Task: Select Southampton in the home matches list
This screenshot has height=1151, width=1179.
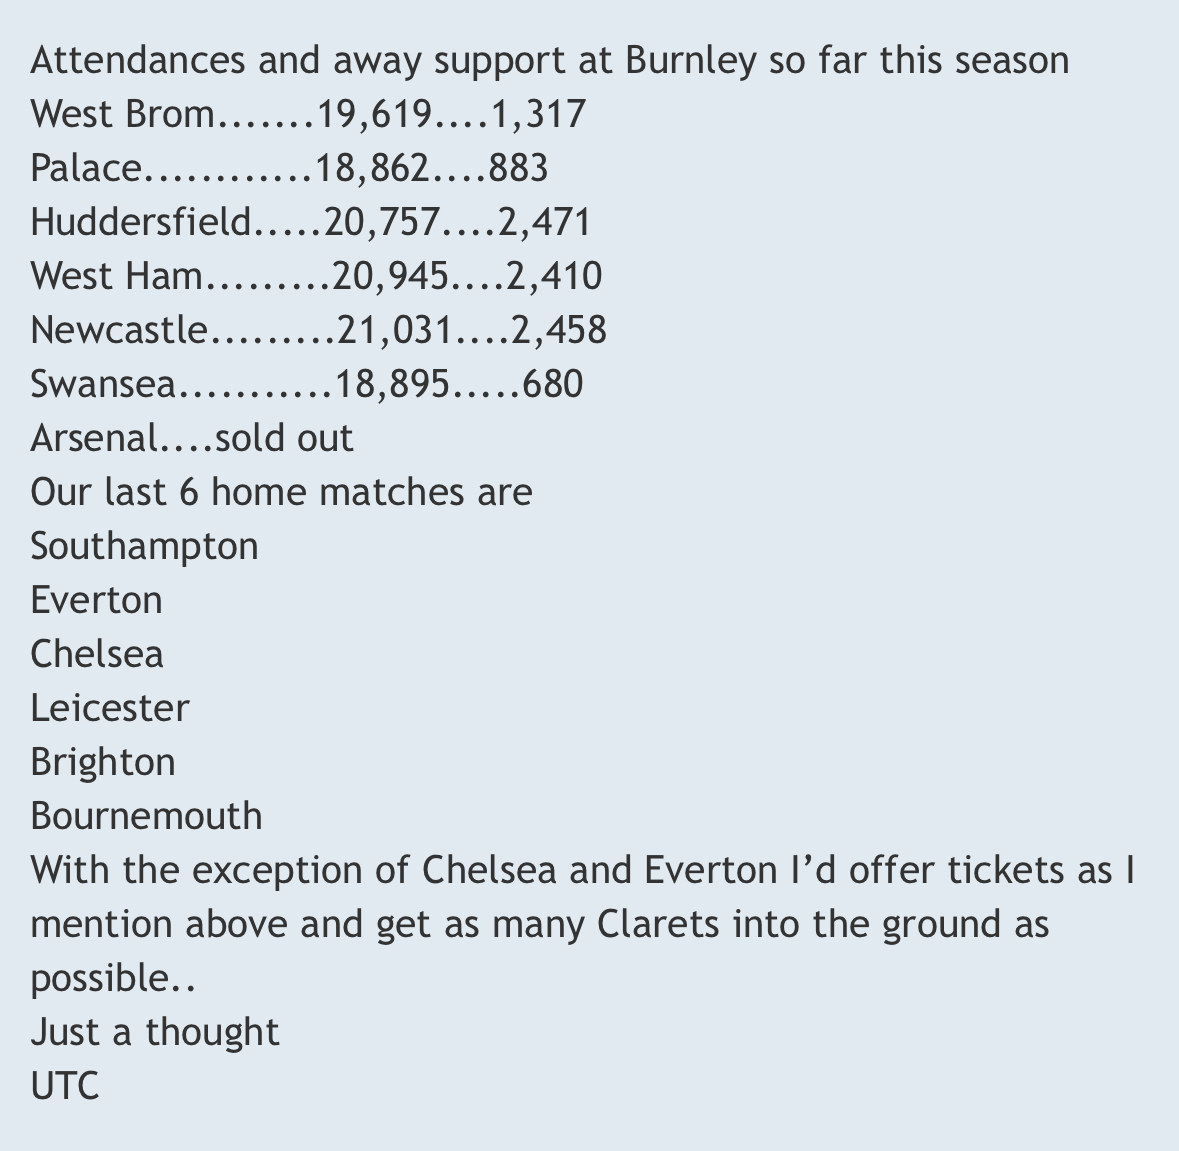Action: [x=144, y=546]
